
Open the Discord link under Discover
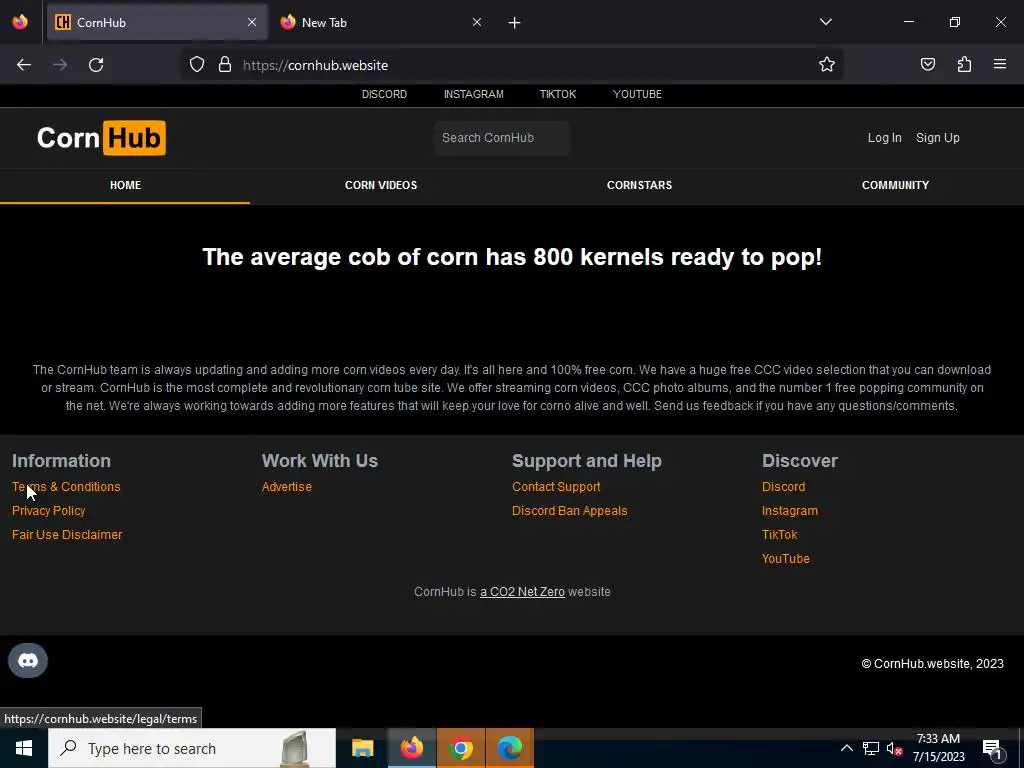pos(784,487)
